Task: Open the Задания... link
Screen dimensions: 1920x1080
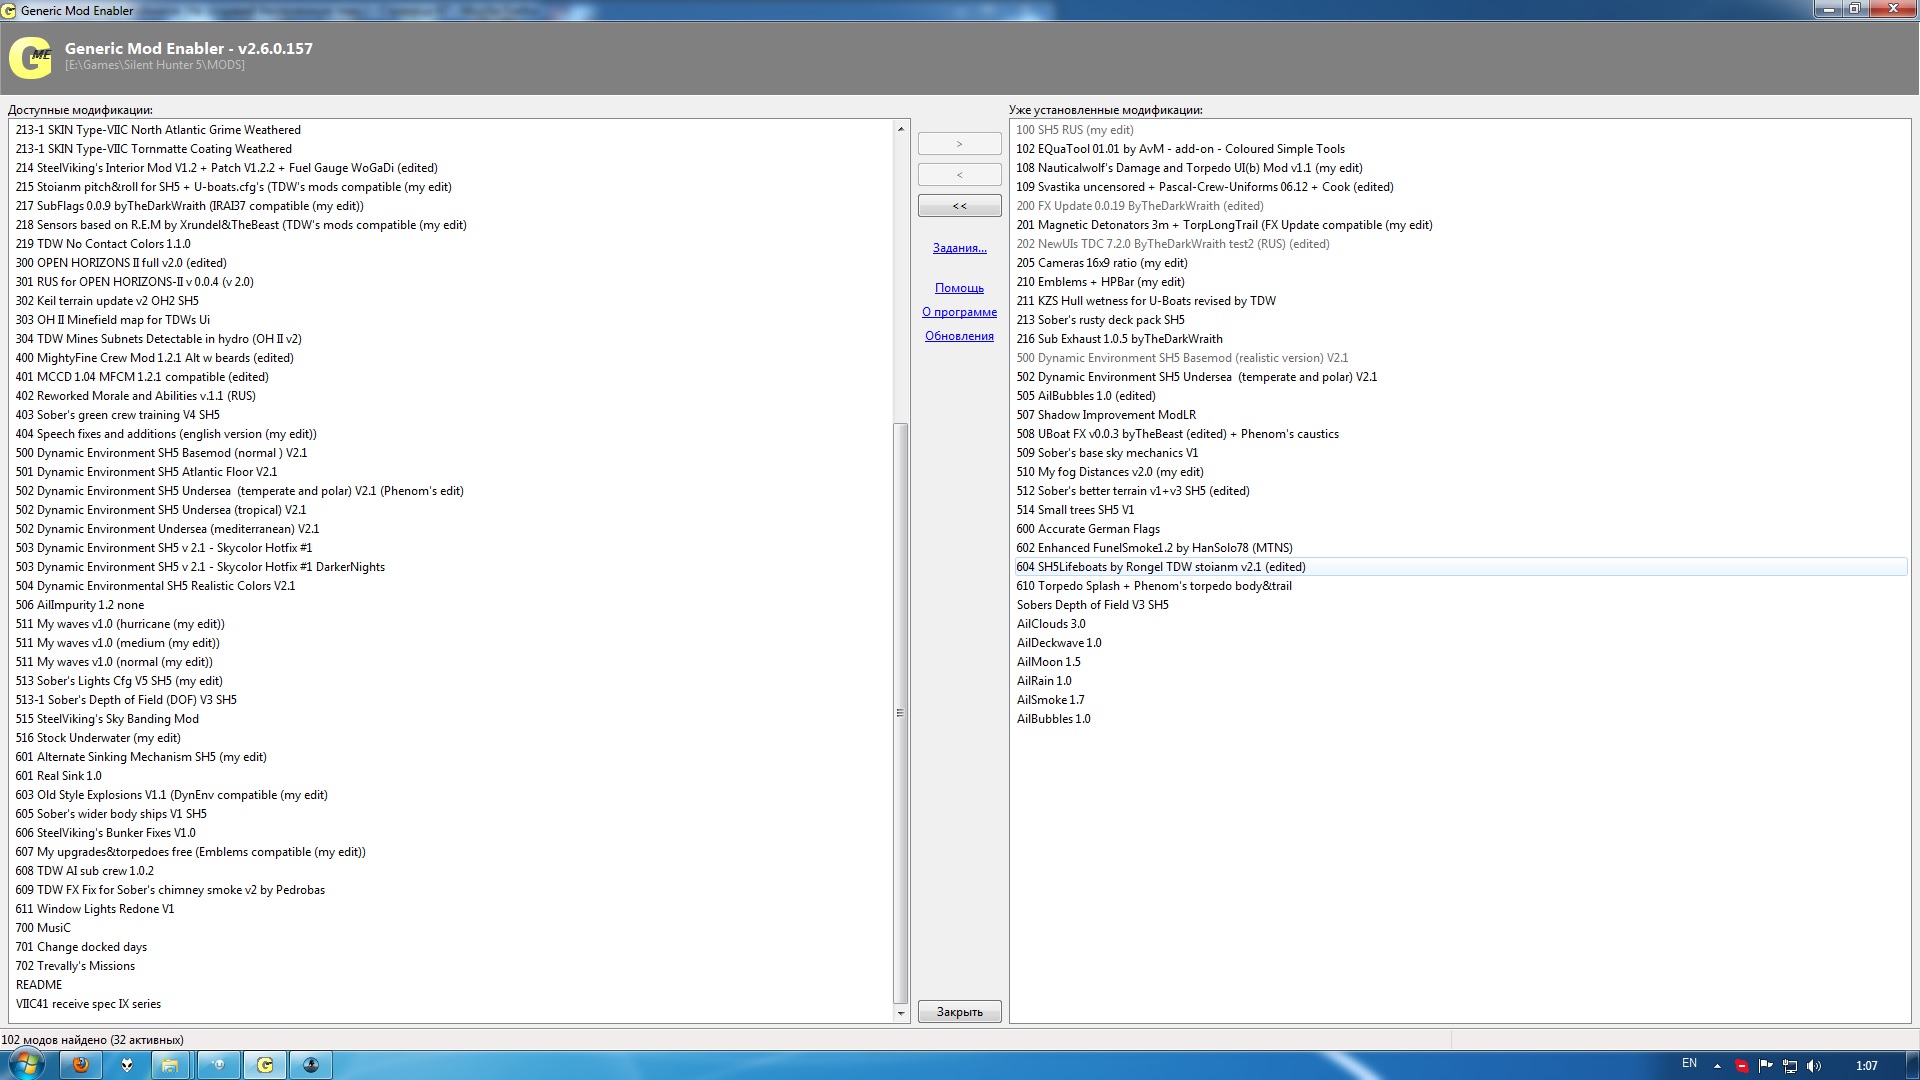Action: (x=959, y=248)
